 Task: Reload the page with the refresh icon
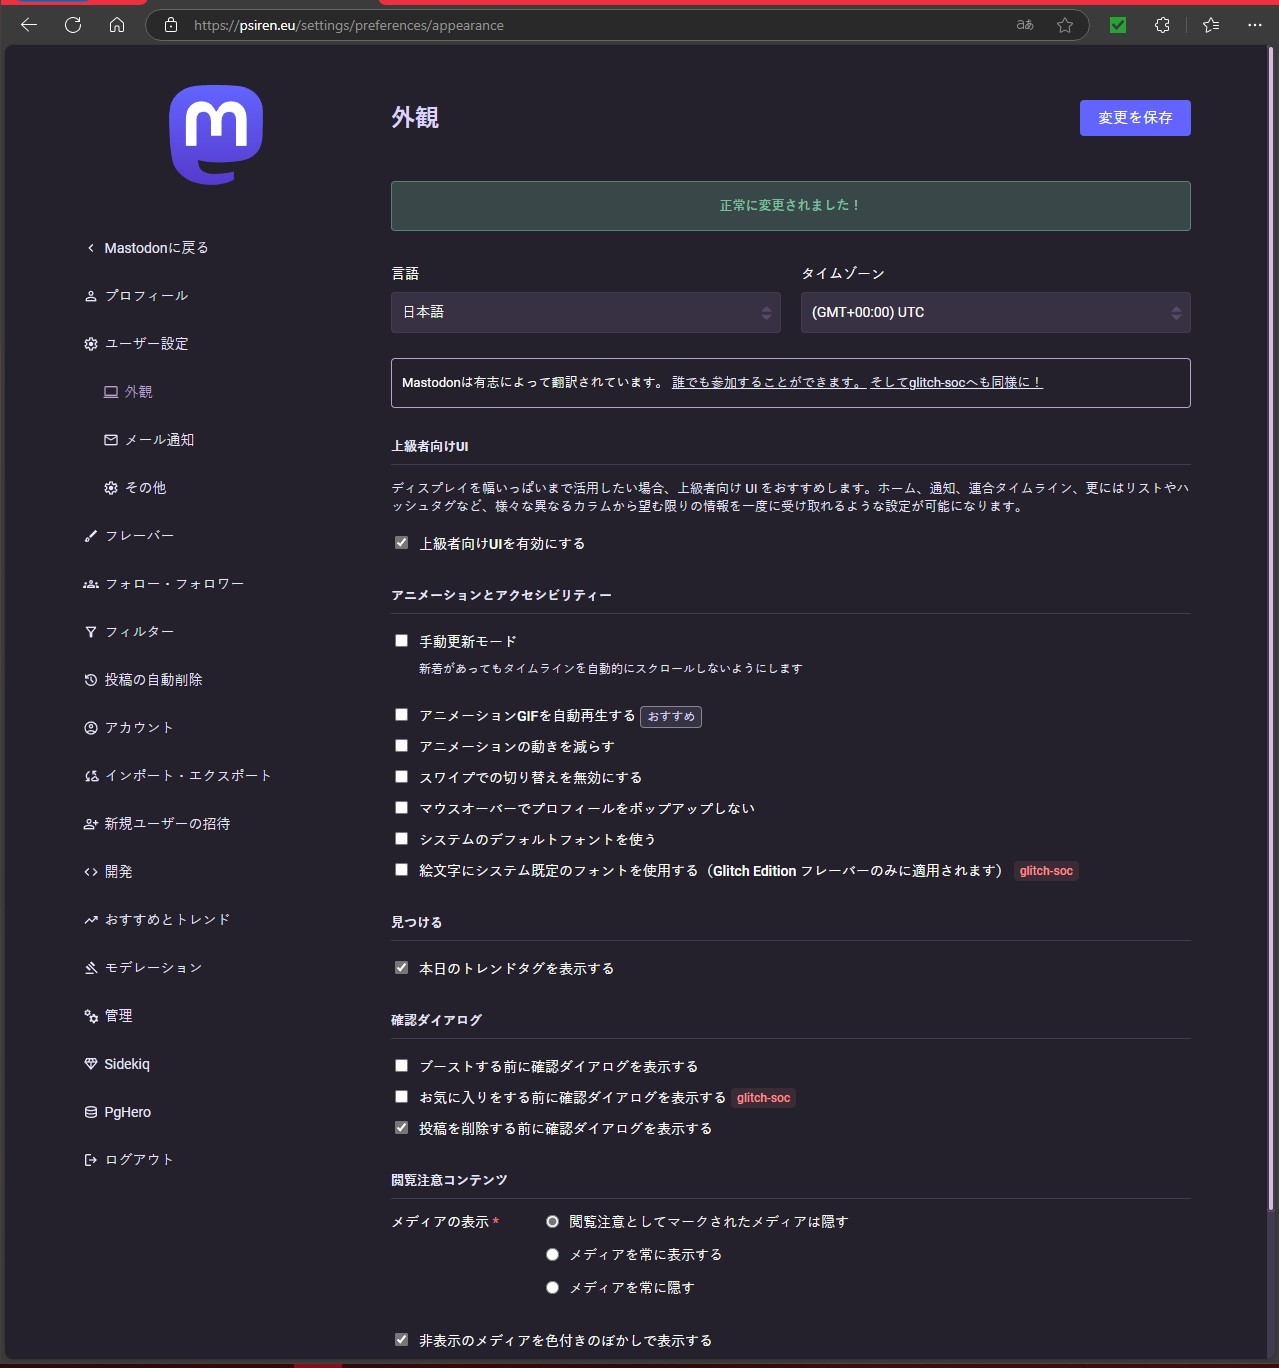tap(73, 25)
